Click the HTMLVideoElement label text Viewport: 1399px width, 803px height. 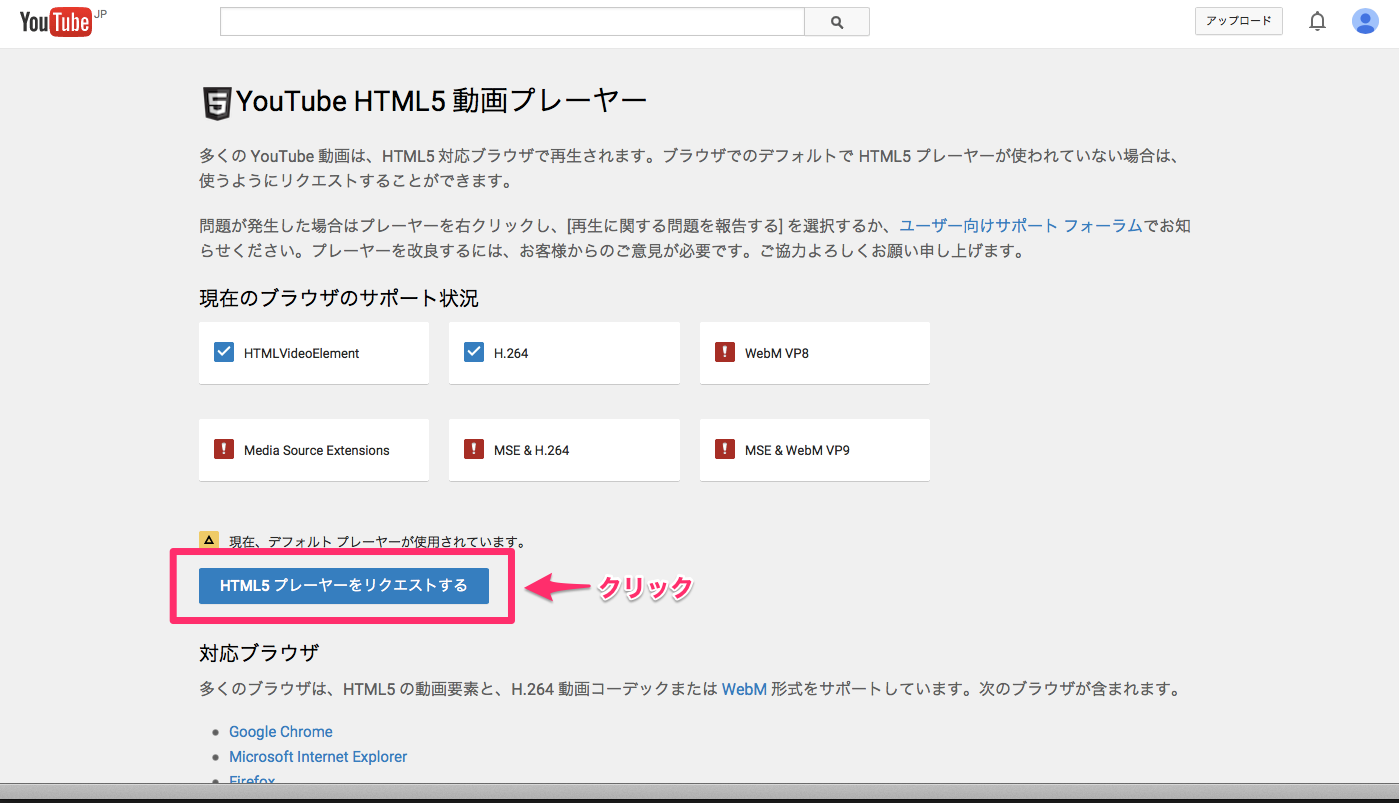(x=302, y=353)
